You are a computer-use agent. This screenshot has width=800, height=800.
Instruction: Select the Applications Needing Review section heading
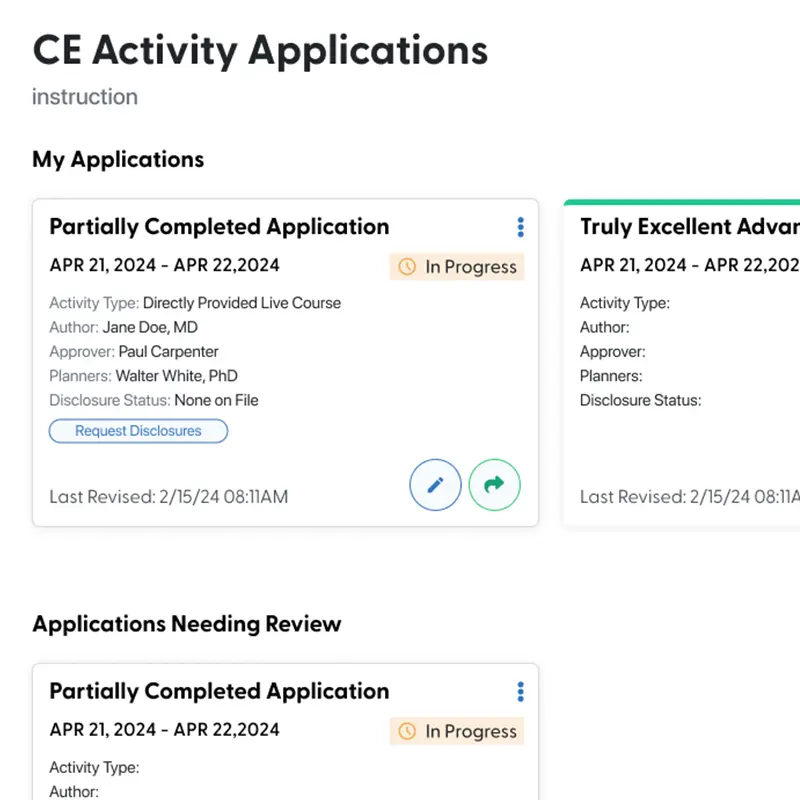tap(187, 624)
